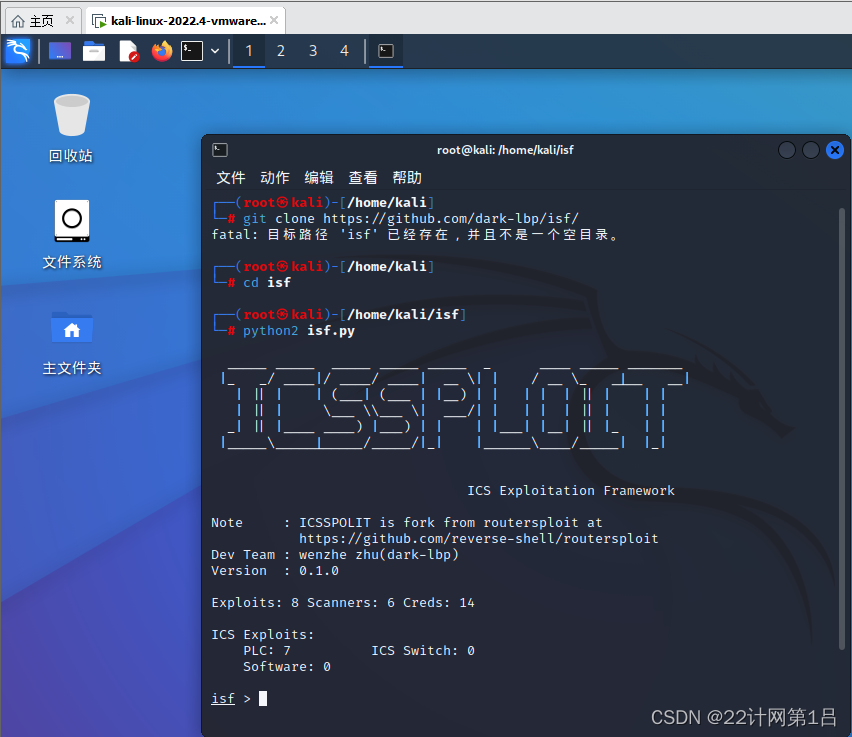
Task: Click the terminal icon in the title bar
Action: [x=220, y=150]
